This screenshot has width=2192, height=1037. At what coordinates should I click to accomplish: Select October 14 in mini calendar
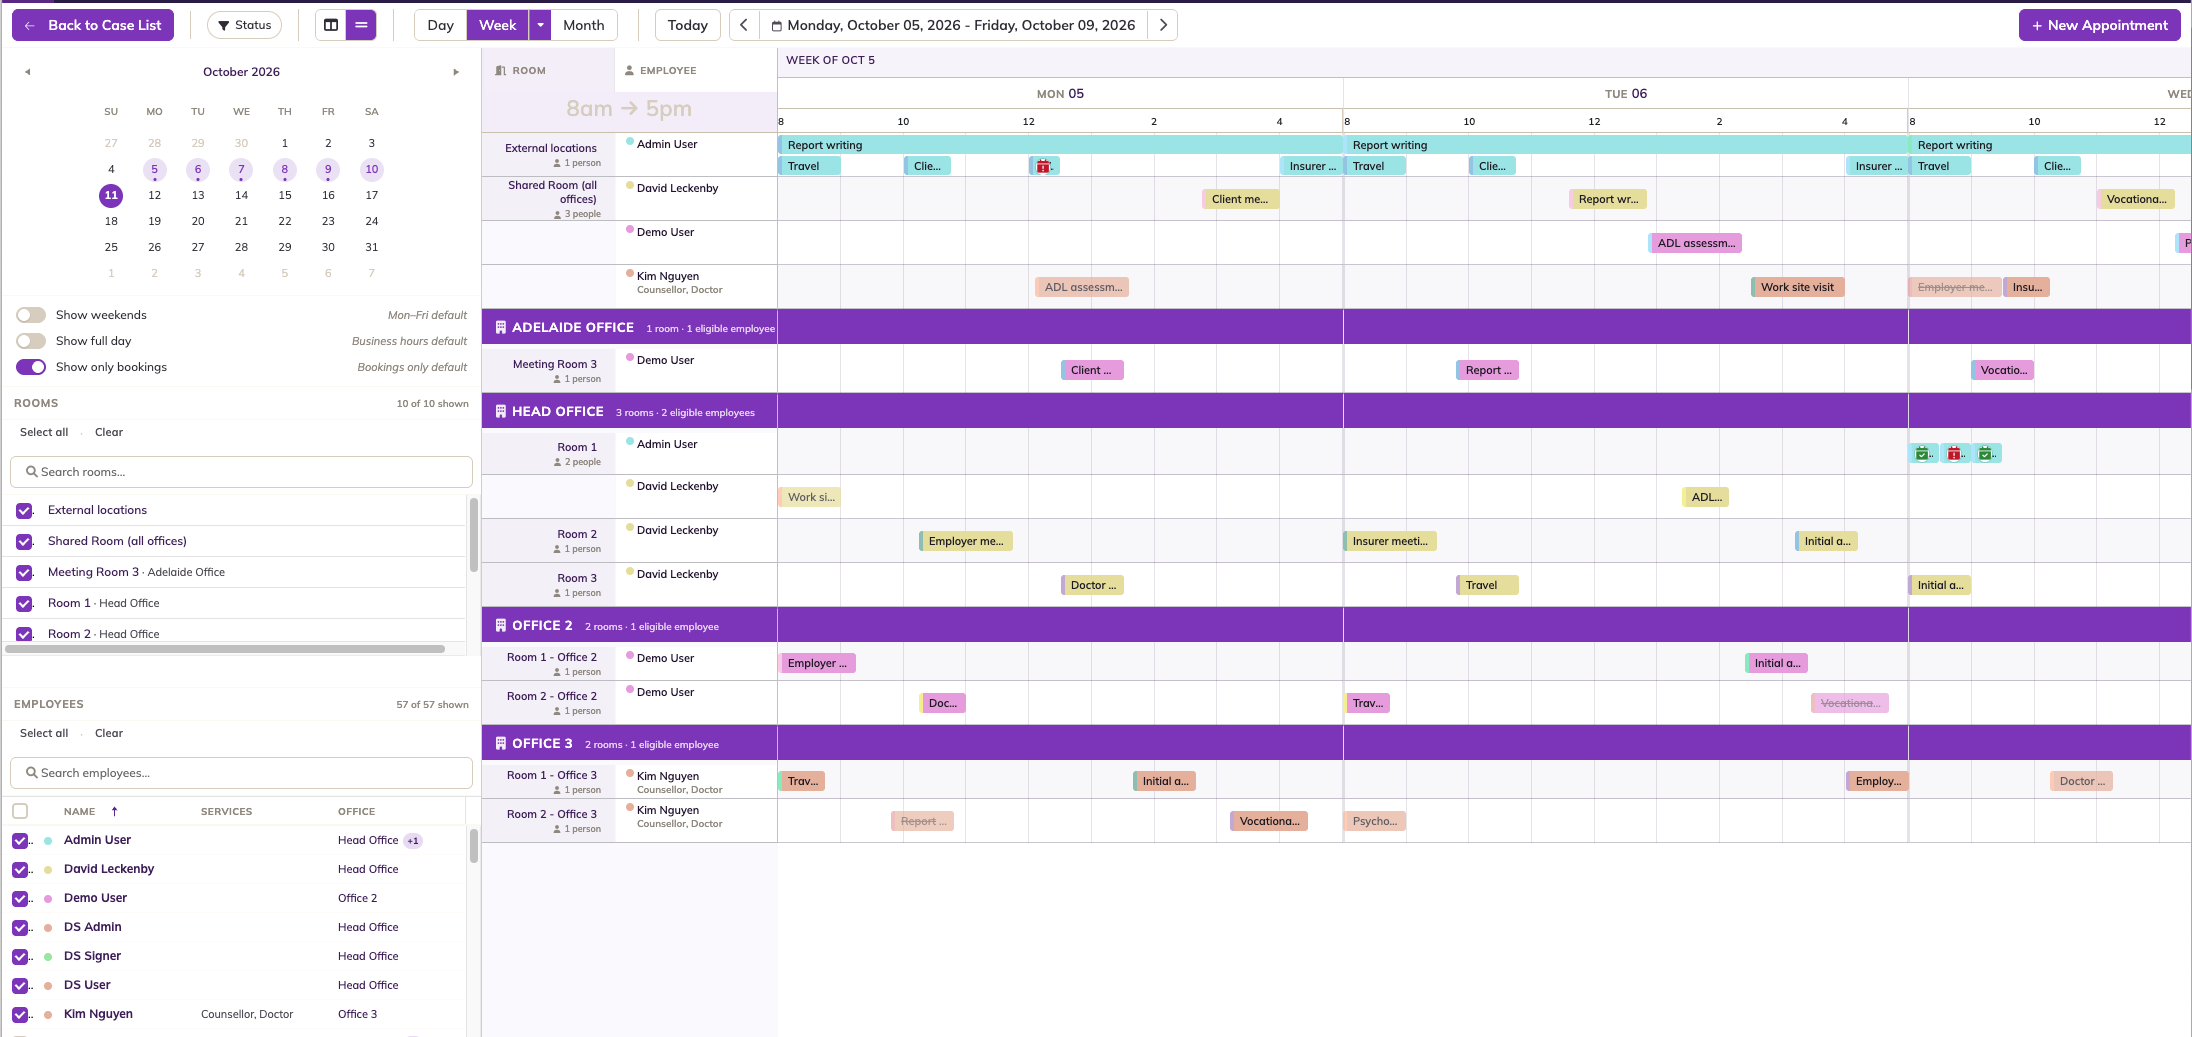(241, 195)
